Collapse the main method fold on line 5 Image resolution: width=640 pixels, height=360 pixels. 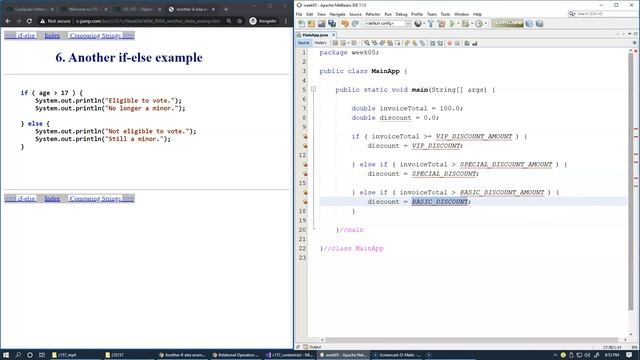pos(313,89)
